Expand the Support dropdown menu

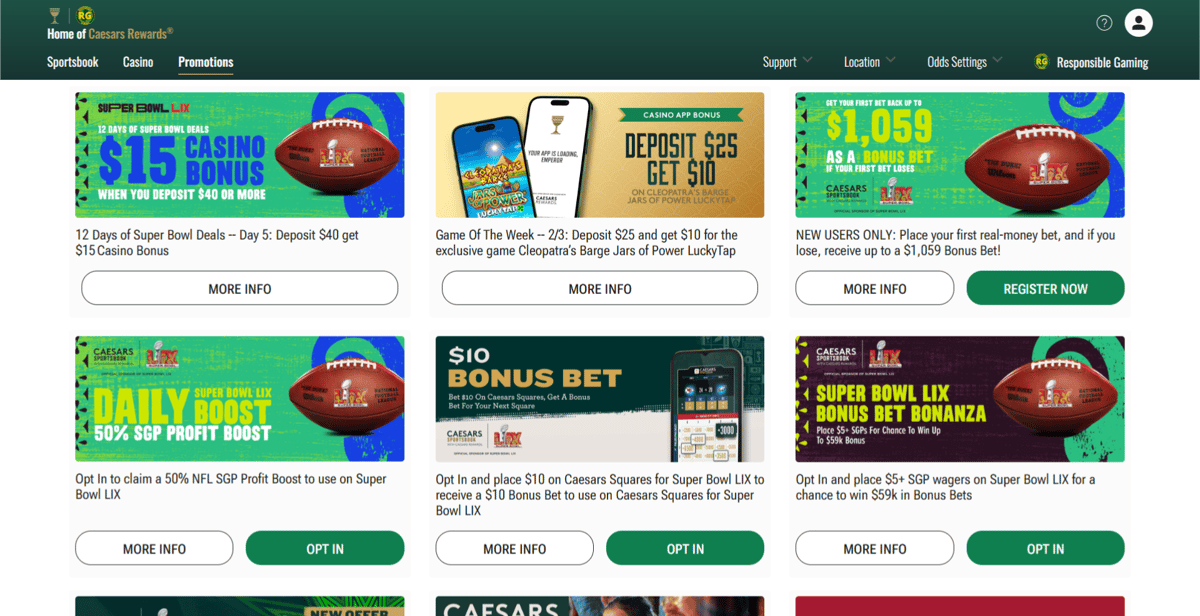787,62
